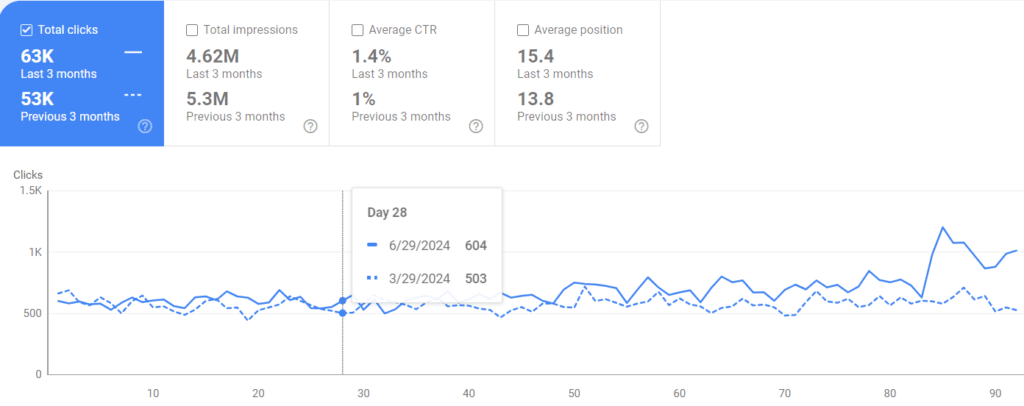Click the dashed-line data point at Day 28
Viewport: 1024px width, 406px height.
point(342,313)
